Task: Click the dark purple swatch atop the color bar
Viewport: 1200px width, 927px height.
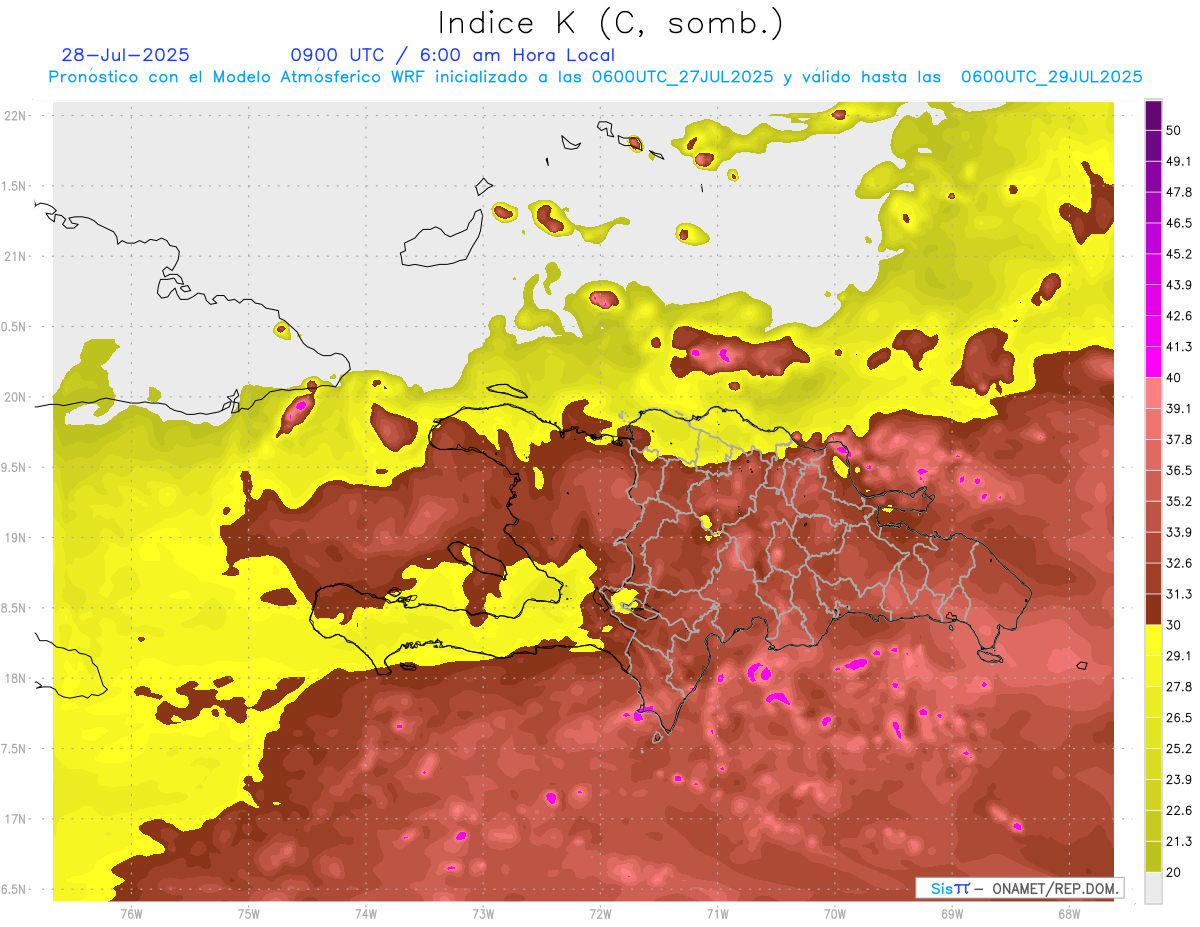Action: click(x=1153, y=115)
